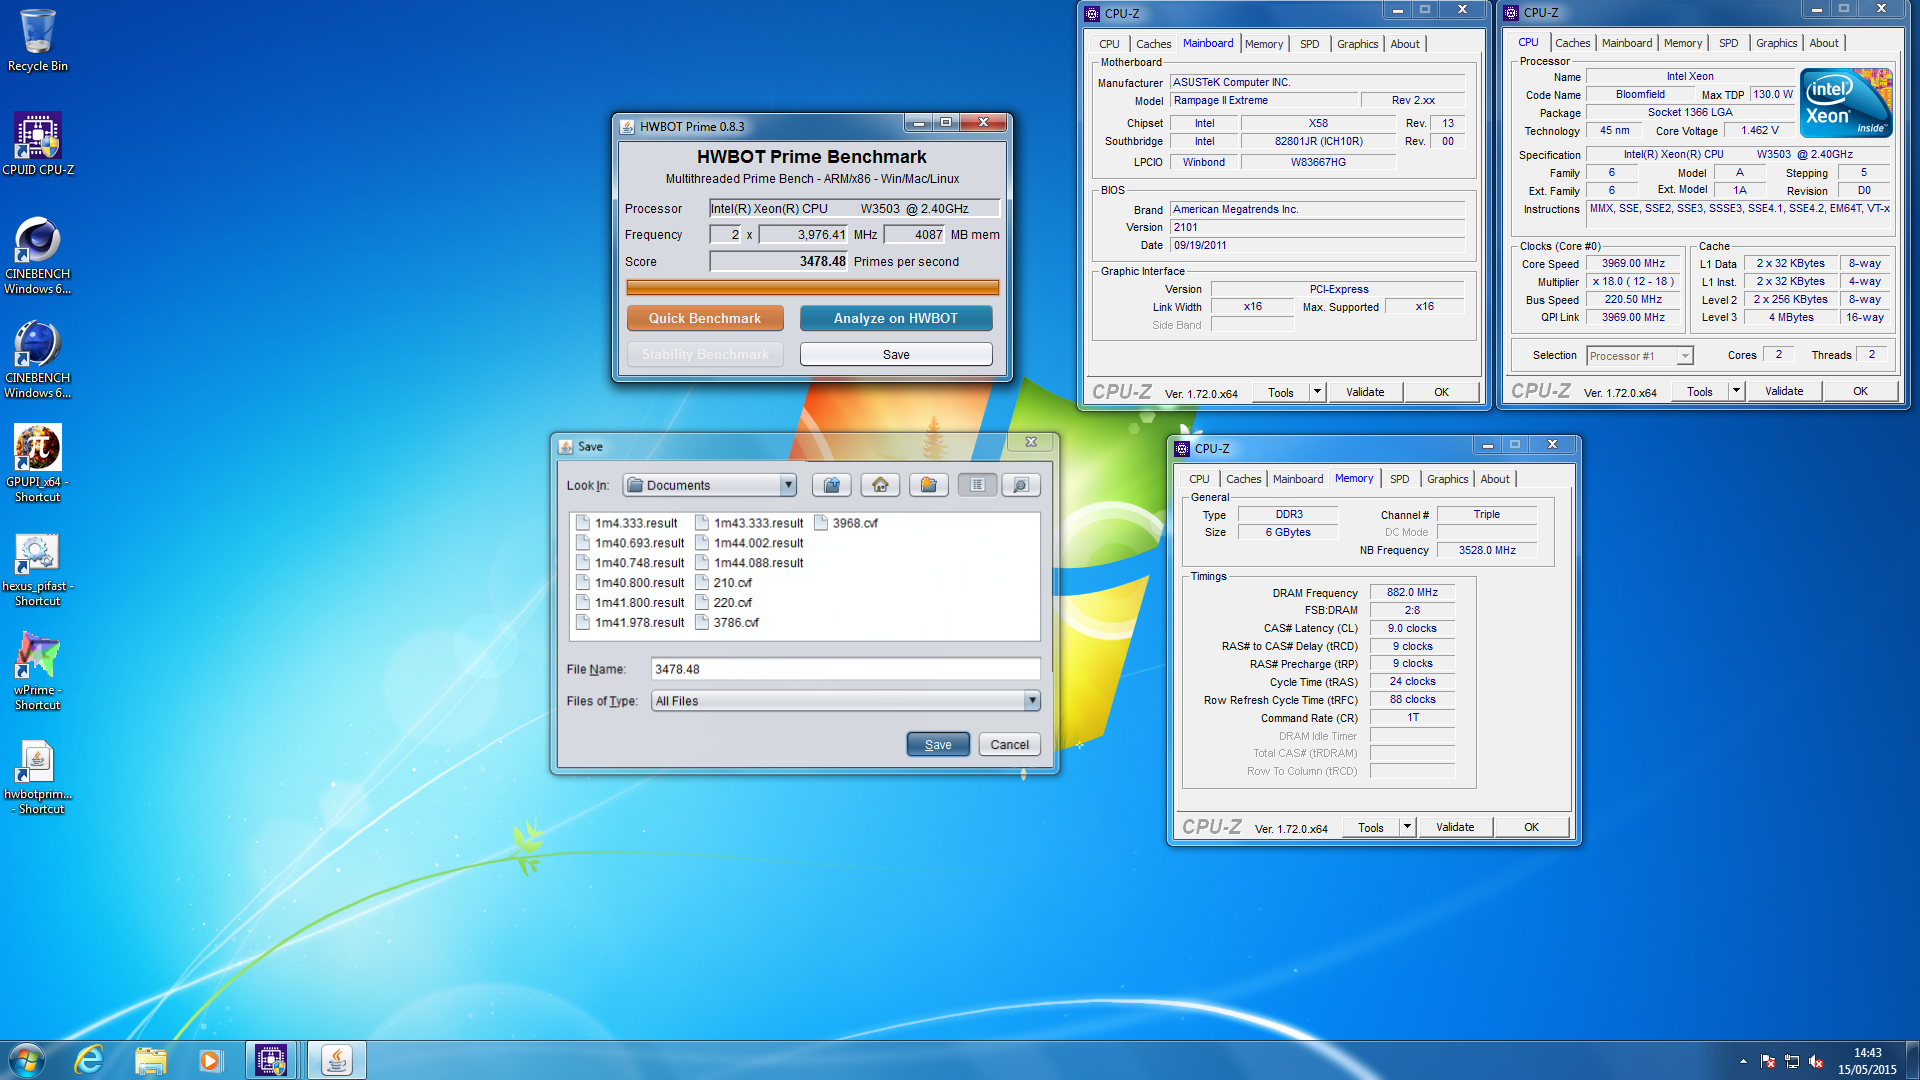Open Tools dropdown arrow in CPU tab CPU-Z window

click(x=1737, y=391)
